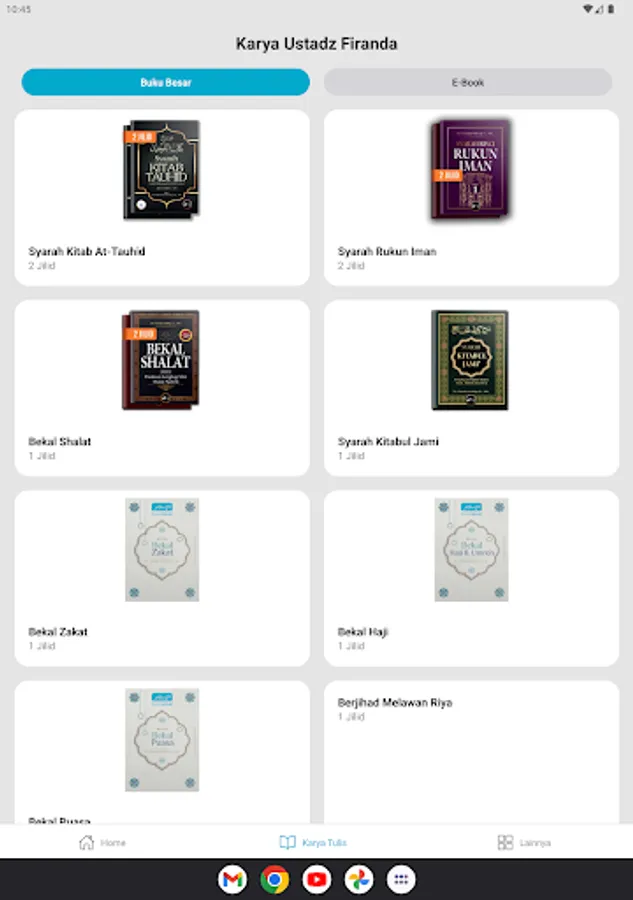Screen dimensions: 633x900
Task: Tap the Home icon in bottom navigation
Action: 87,842
